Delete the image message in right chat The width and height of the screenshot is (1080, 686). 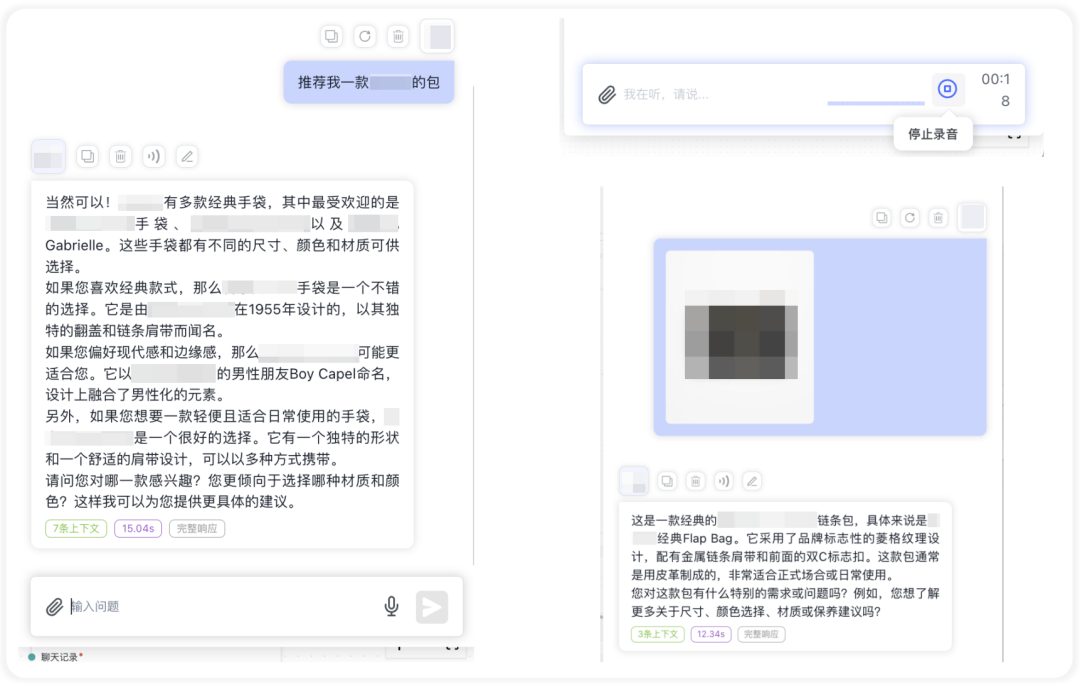pos(938,218)
